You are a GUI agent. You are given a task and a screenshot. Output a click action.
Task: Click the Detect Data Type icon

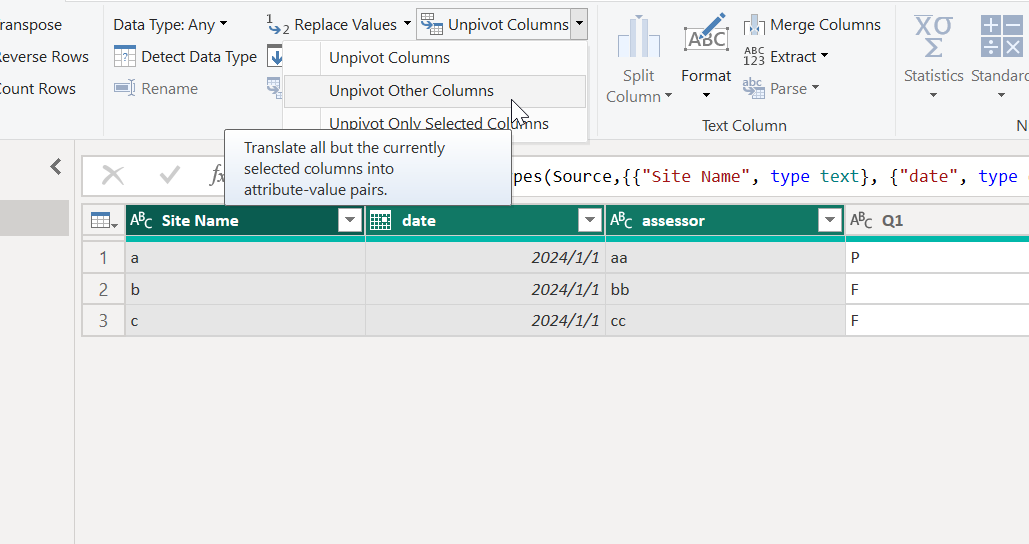click(125, 57)
